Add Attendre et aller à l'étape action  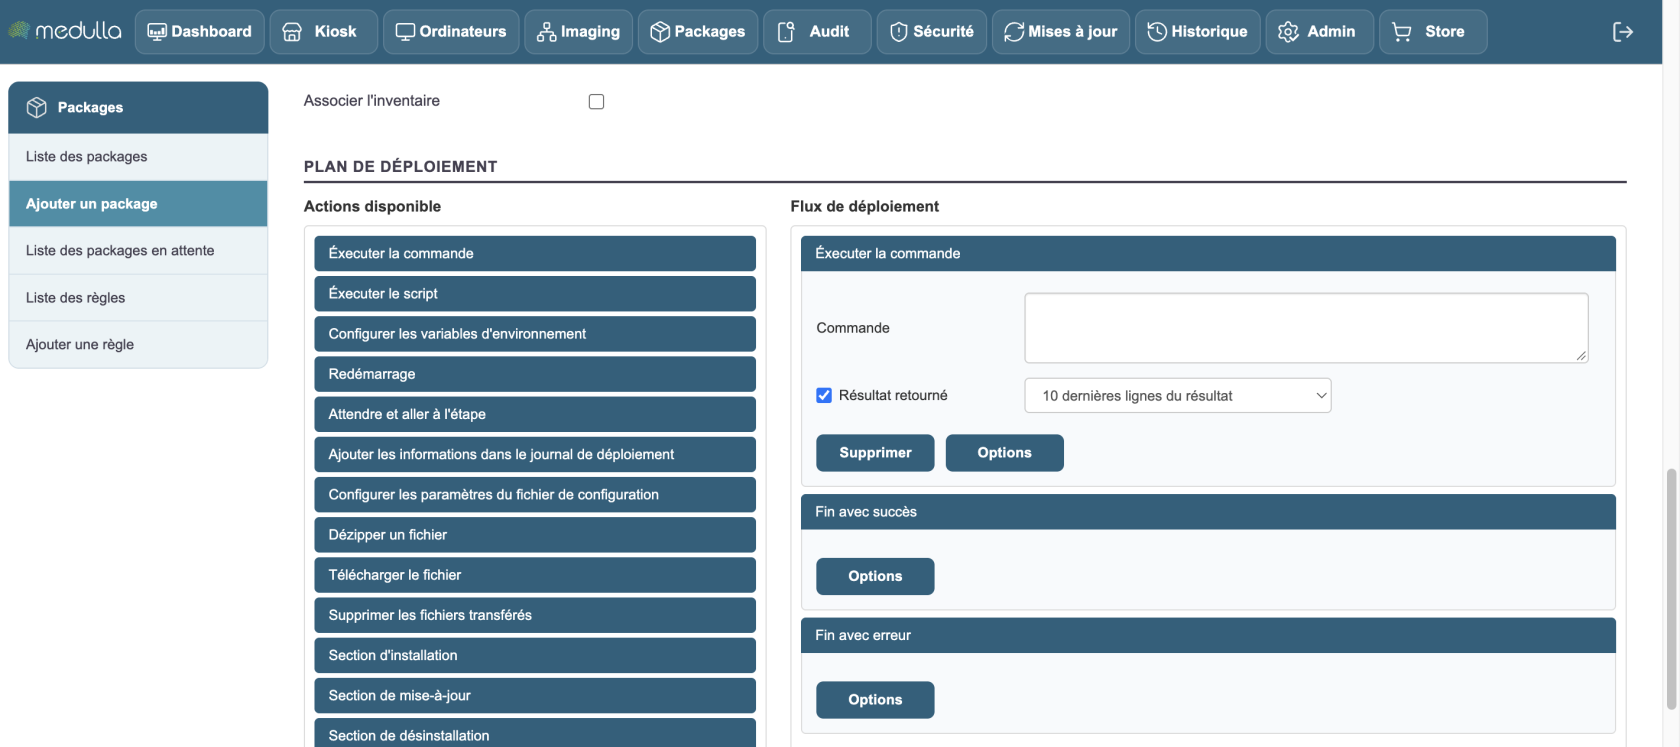535,414
